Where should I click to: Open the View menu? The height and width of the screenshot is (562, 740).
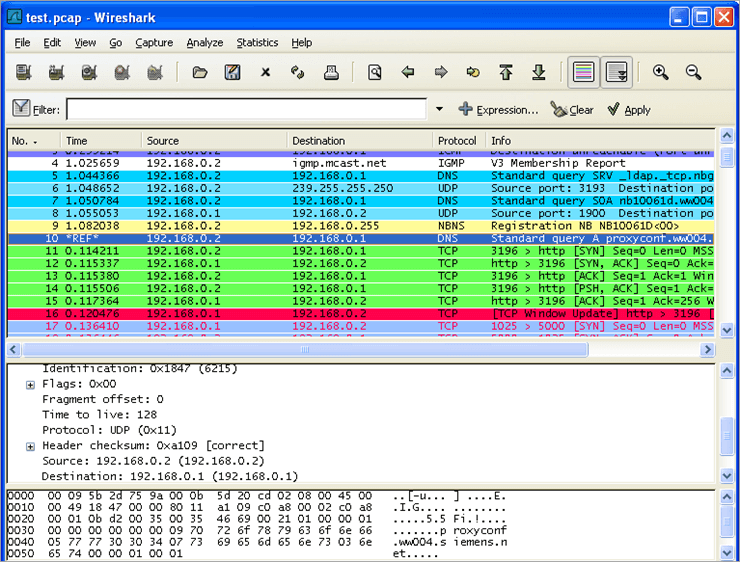coord(85,42)
